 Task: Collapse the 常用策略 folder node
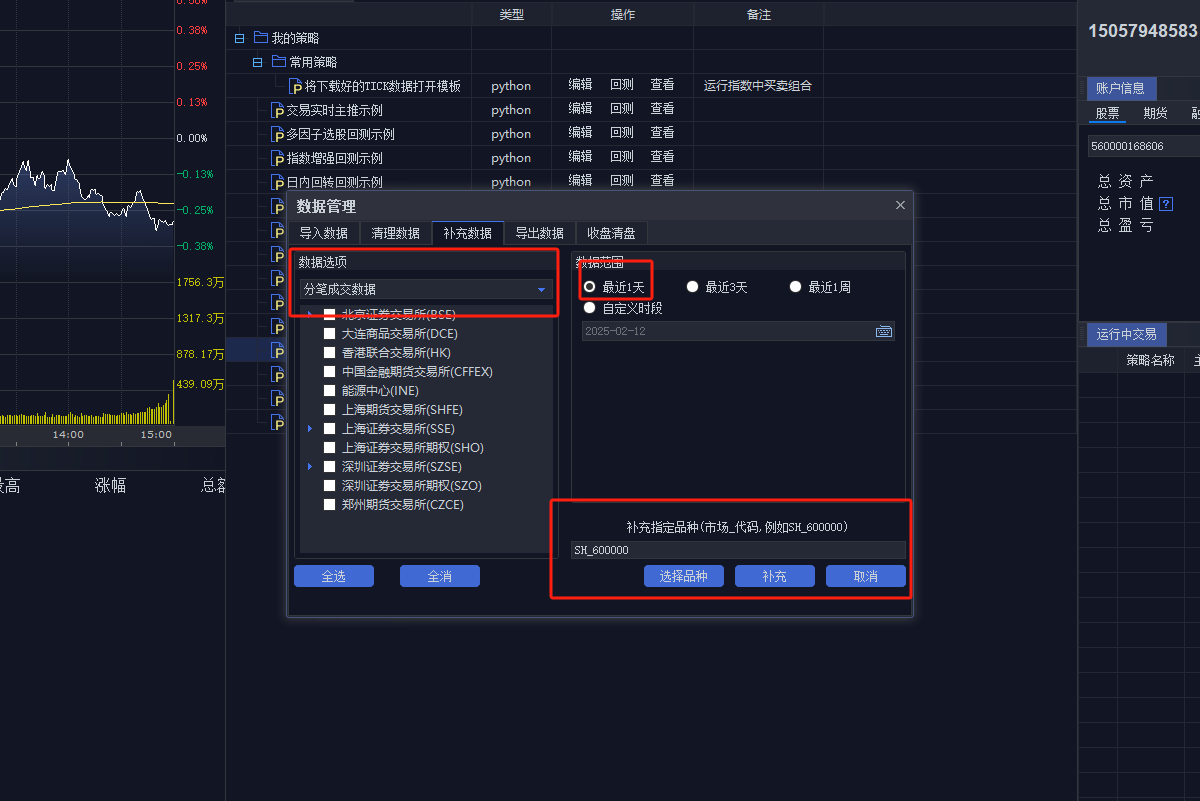pyautogui.click(x=257, y=62)
